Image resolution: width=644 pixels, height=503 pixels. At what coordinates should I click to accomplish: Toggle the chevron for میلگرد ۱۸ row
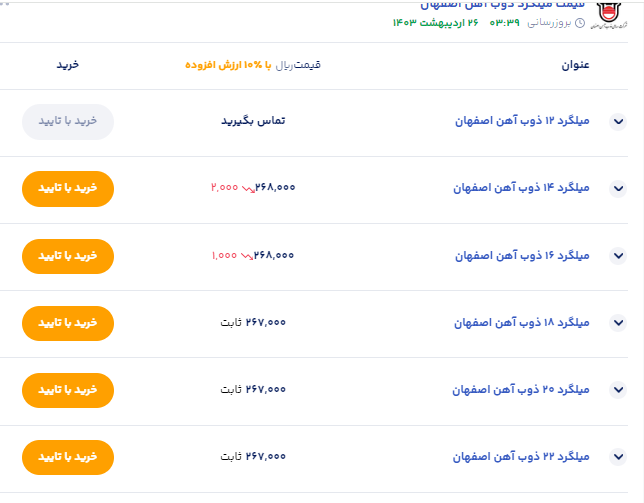pos(617,322)
